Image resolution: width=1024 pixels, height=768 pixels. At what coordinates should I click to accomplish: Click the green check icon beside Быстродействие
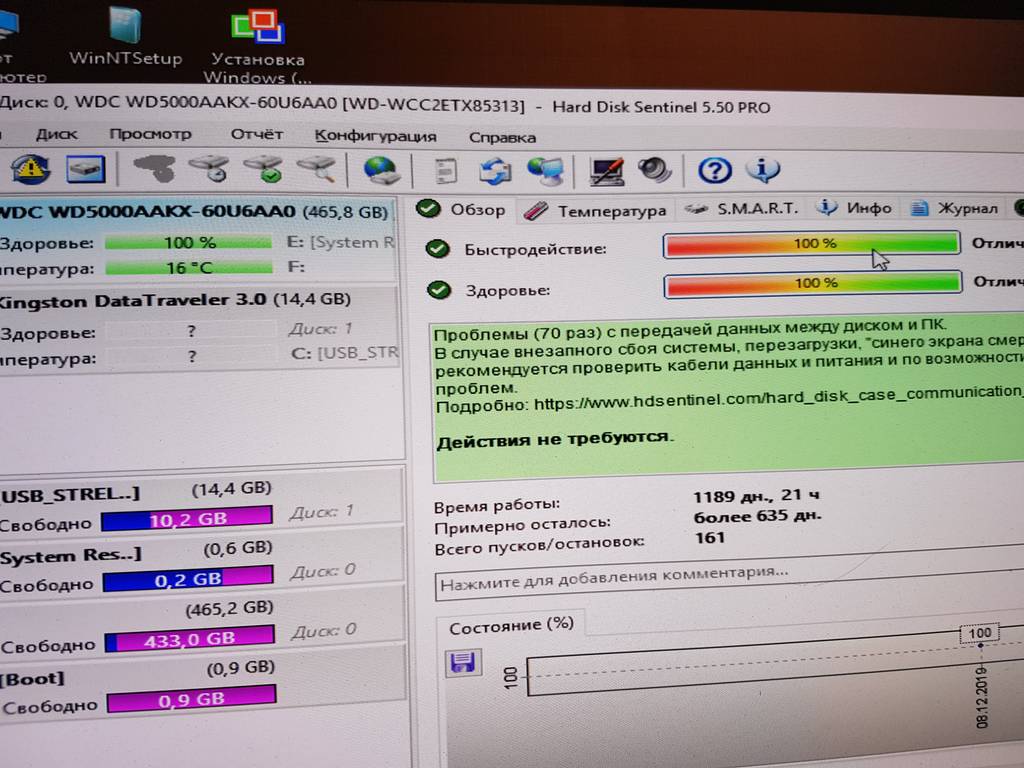[438, 249]
